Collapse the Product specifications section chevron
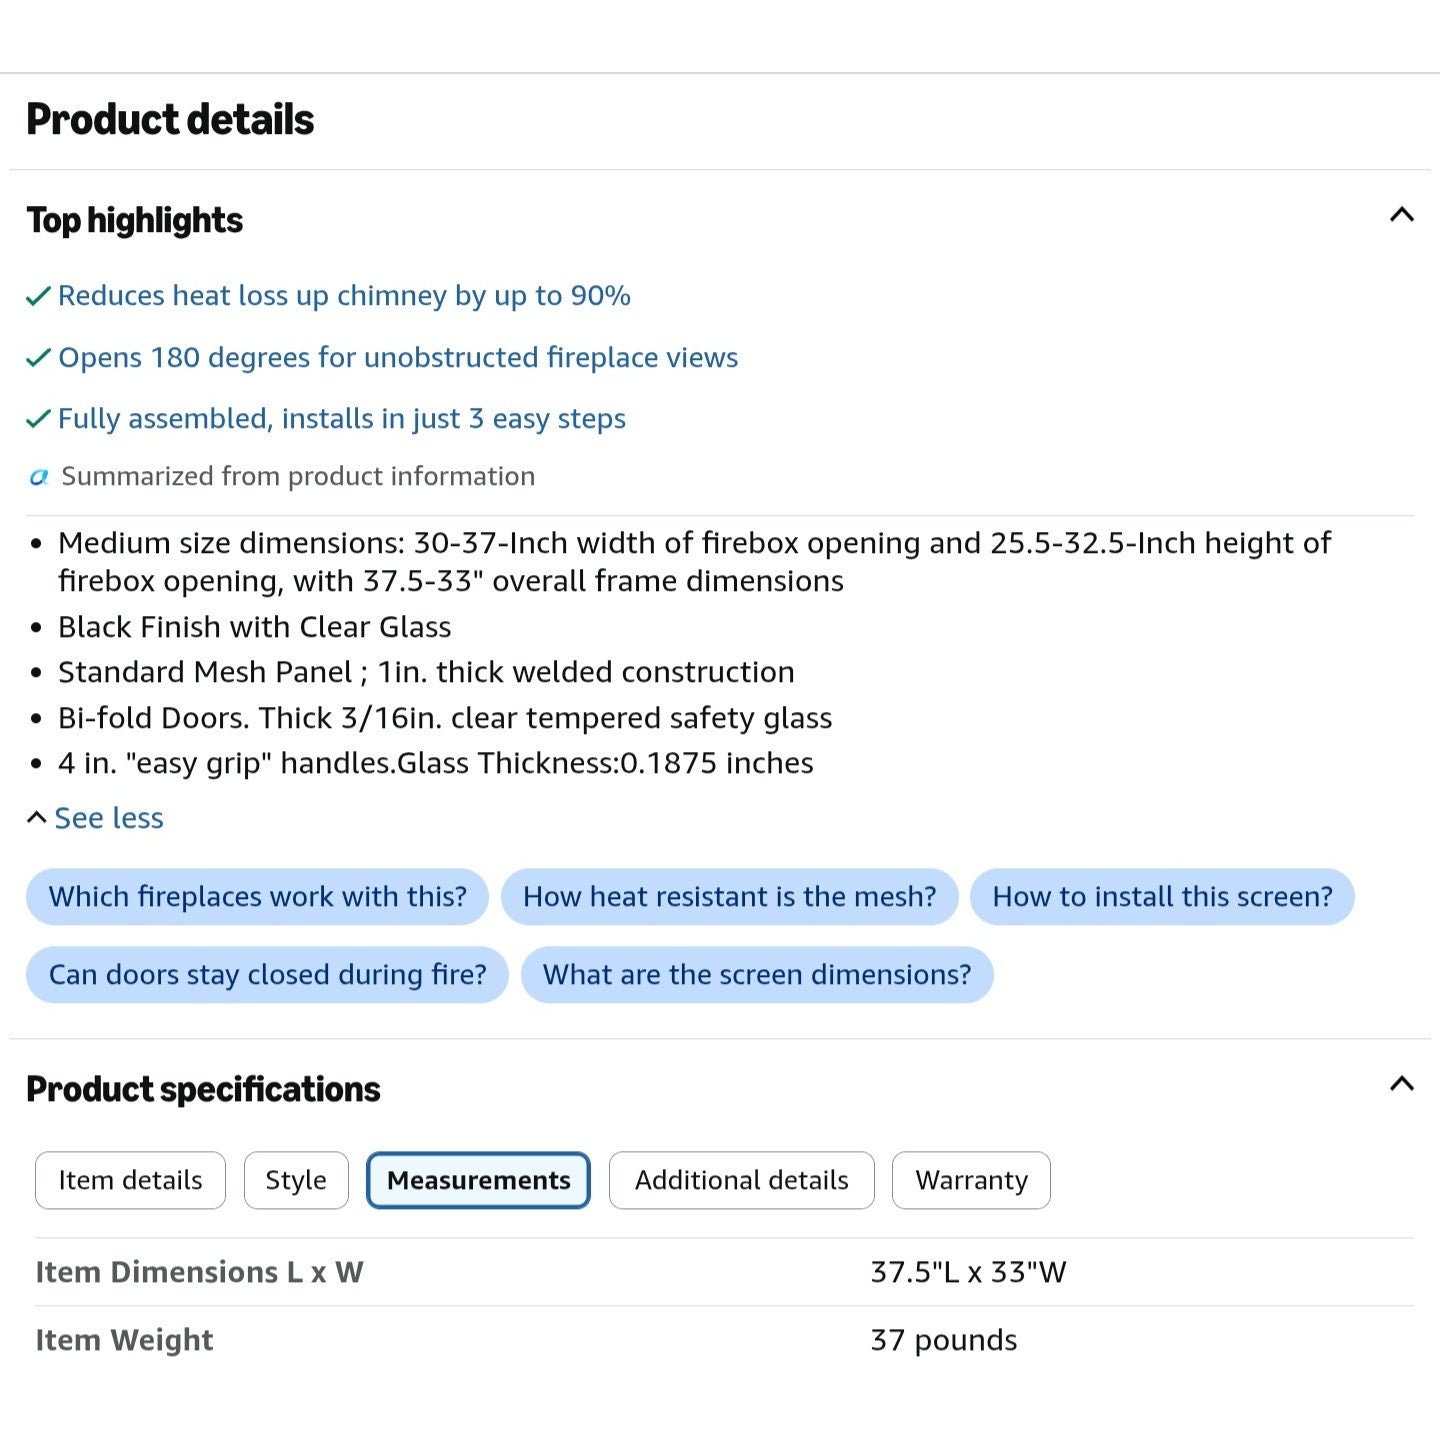The image size is (1440, 1440). (1402, 1084)
